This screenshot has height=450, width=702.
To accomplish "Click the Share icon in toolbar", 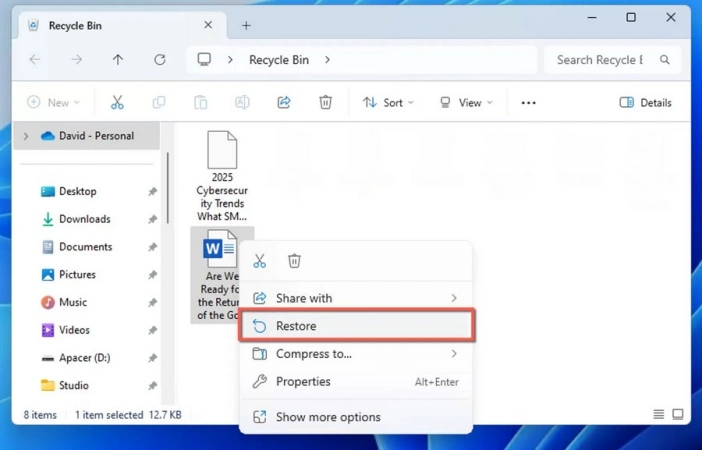I will coord(284,102).
